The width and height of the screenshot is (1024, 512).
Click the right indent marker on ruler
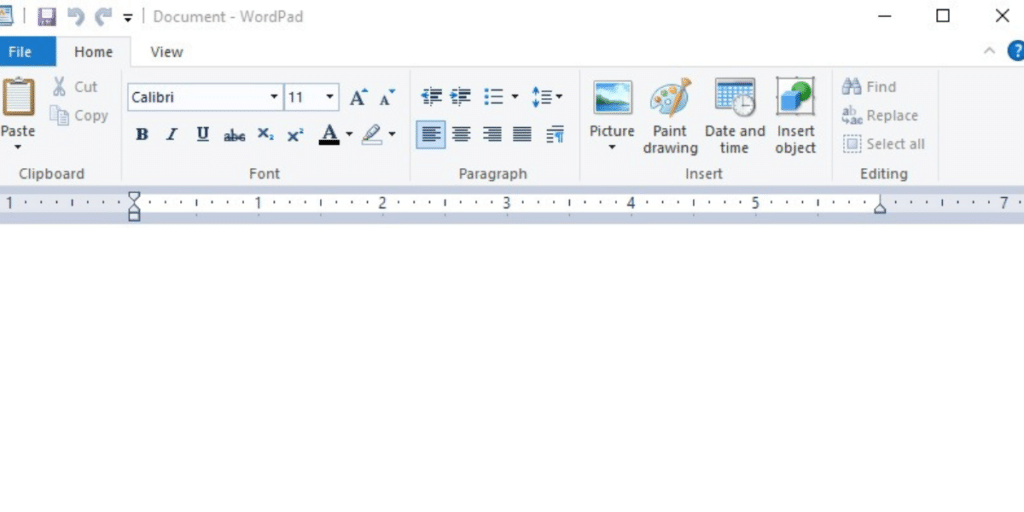tap(880, 206)
